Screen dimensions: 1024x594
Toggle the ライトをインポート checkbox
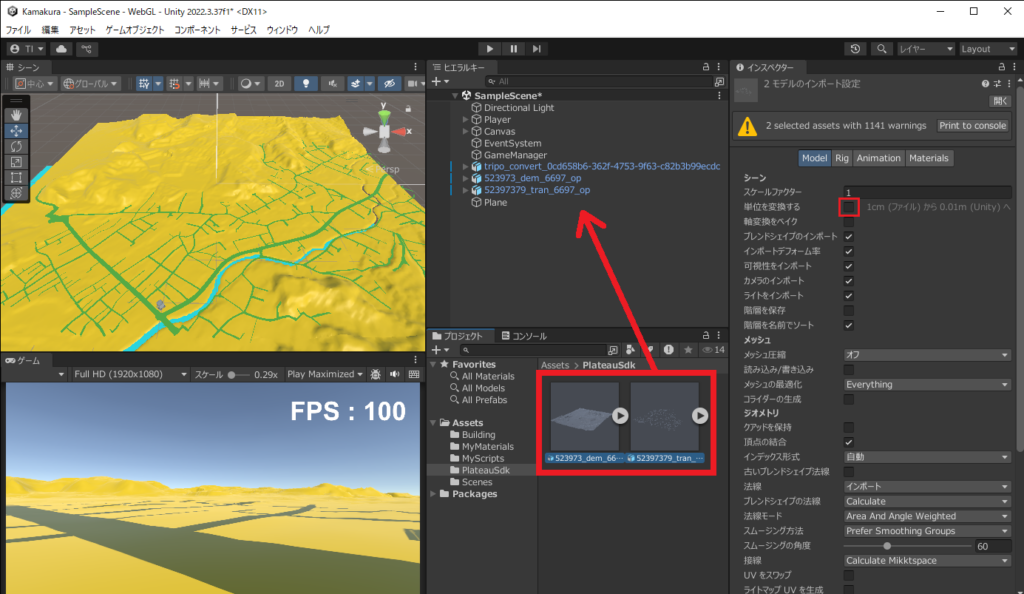pos(849,296)
